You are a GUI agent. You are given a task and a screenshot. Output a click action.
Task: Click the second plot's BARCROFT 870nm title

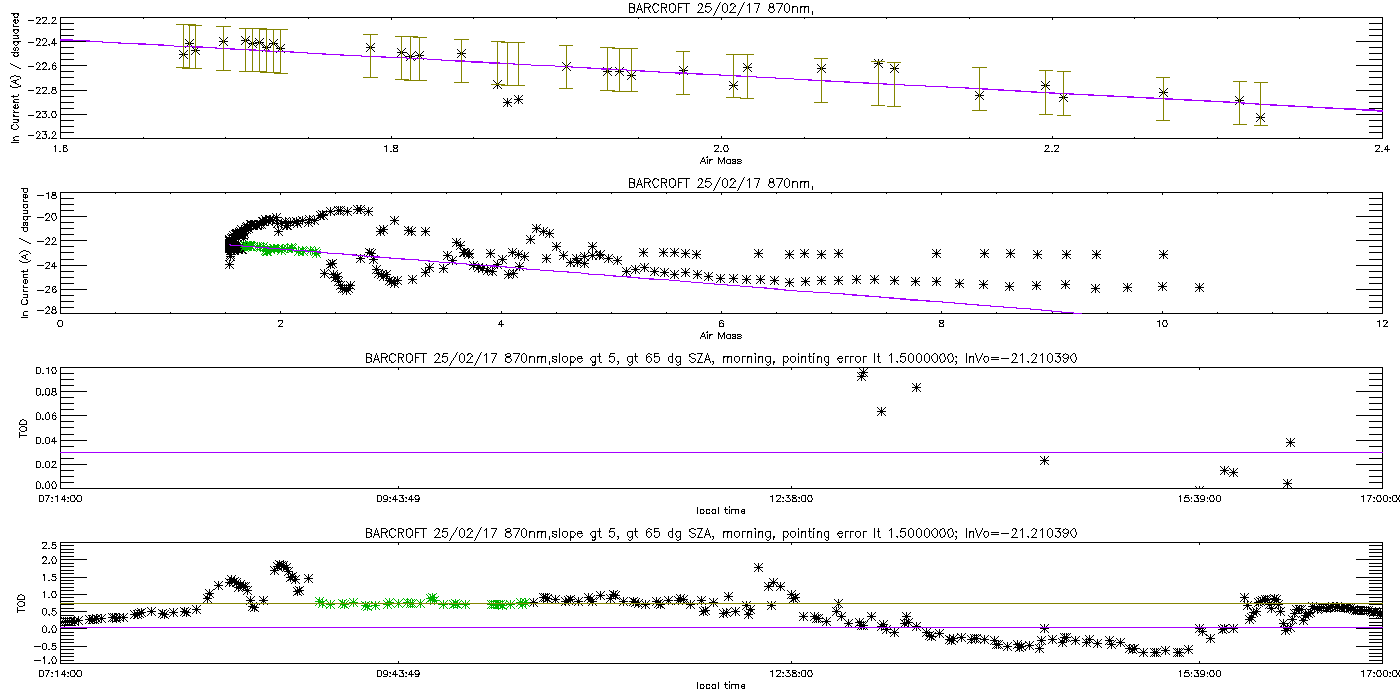tap(719, 183)
